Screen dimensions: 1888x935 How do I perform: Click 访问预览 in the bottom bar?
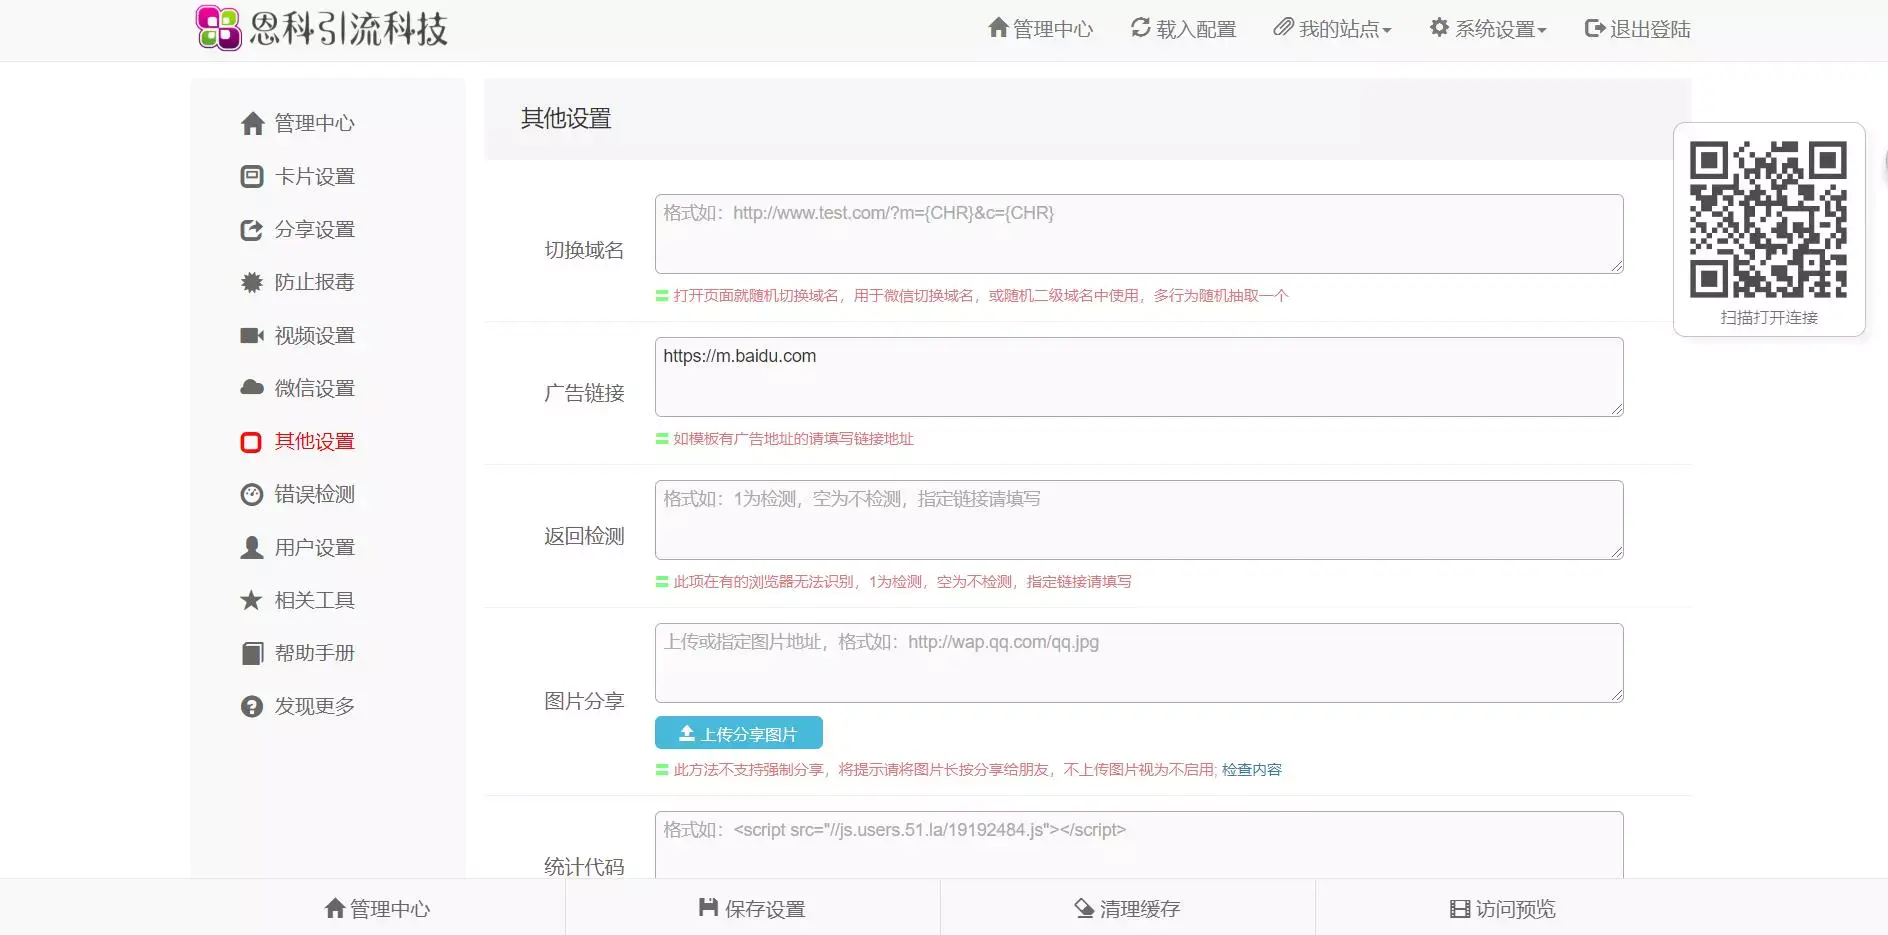coord(1503,908)
